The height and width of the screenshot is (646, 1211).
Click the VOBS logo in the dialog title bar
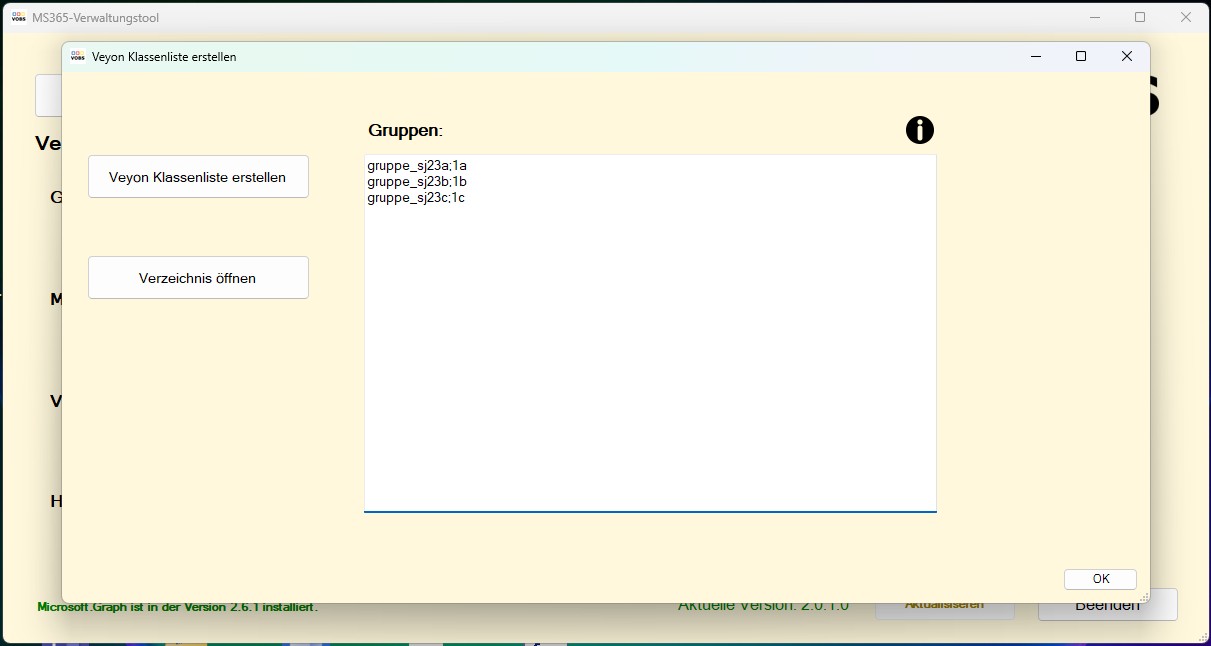coord(78,57)
